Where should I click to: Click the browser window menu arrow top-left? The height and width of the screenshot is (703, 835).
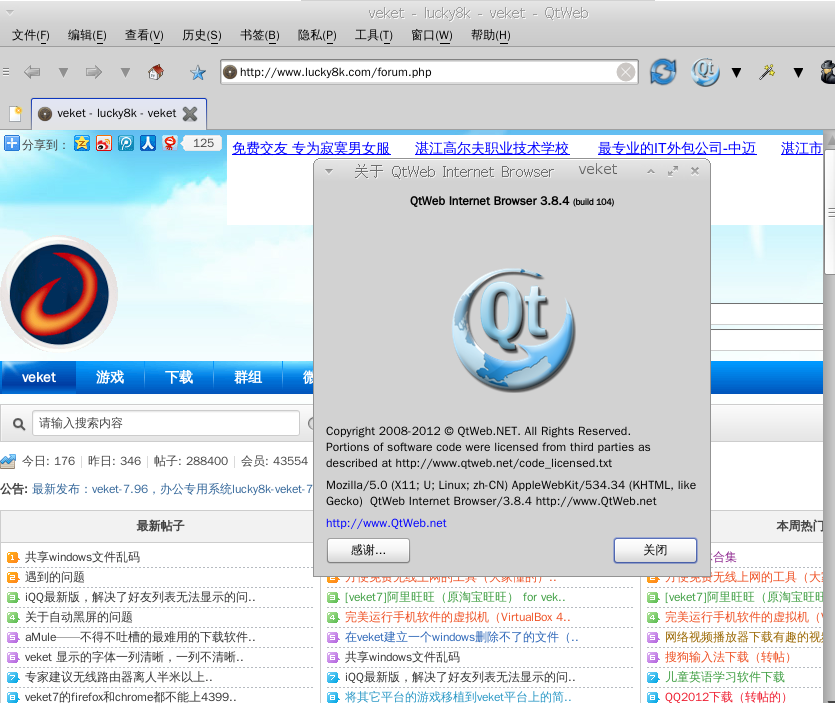tap(9, 12)
